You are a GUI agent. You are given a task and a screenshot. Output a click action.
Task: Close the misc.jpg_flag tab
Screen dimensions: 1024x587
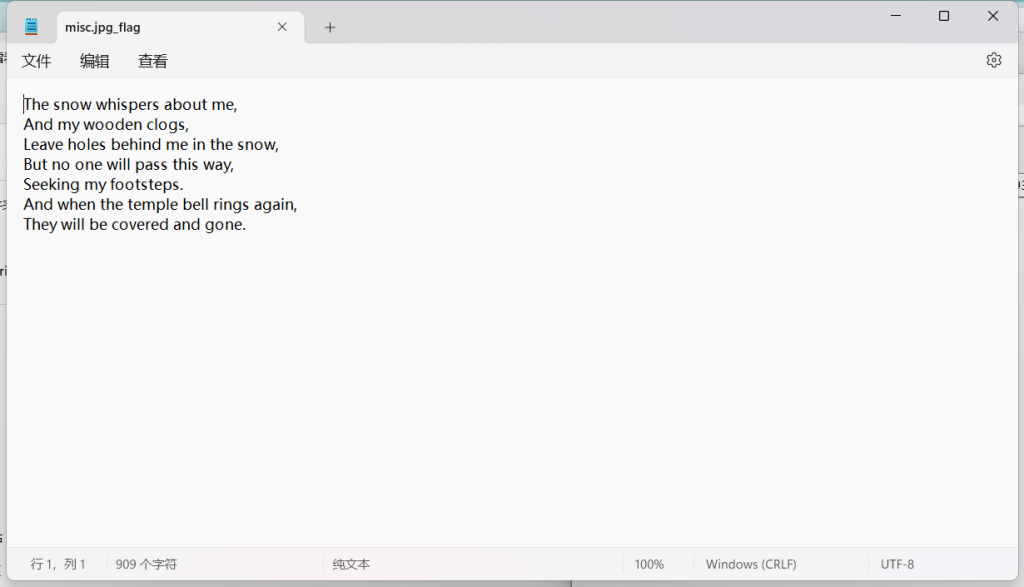(282, 27)
